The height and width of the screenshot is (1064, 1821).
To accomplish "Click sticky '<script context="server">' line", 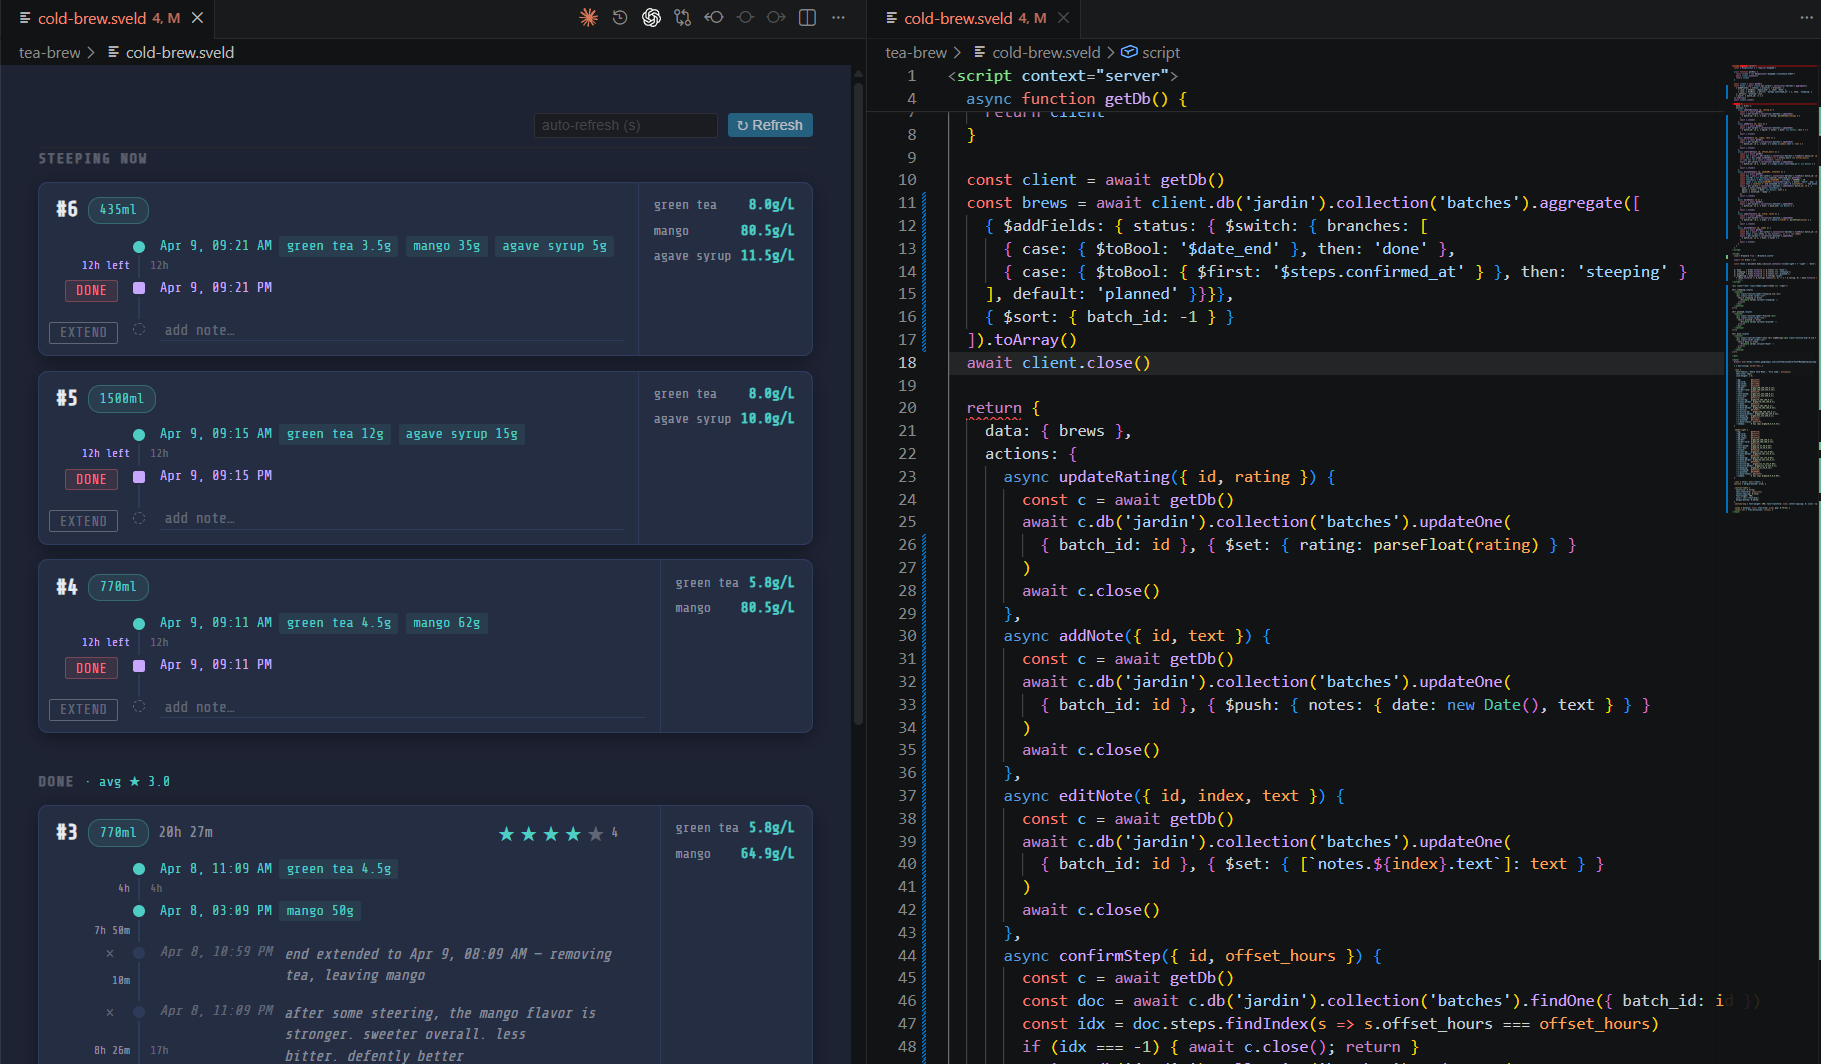I will [1062, 76].
